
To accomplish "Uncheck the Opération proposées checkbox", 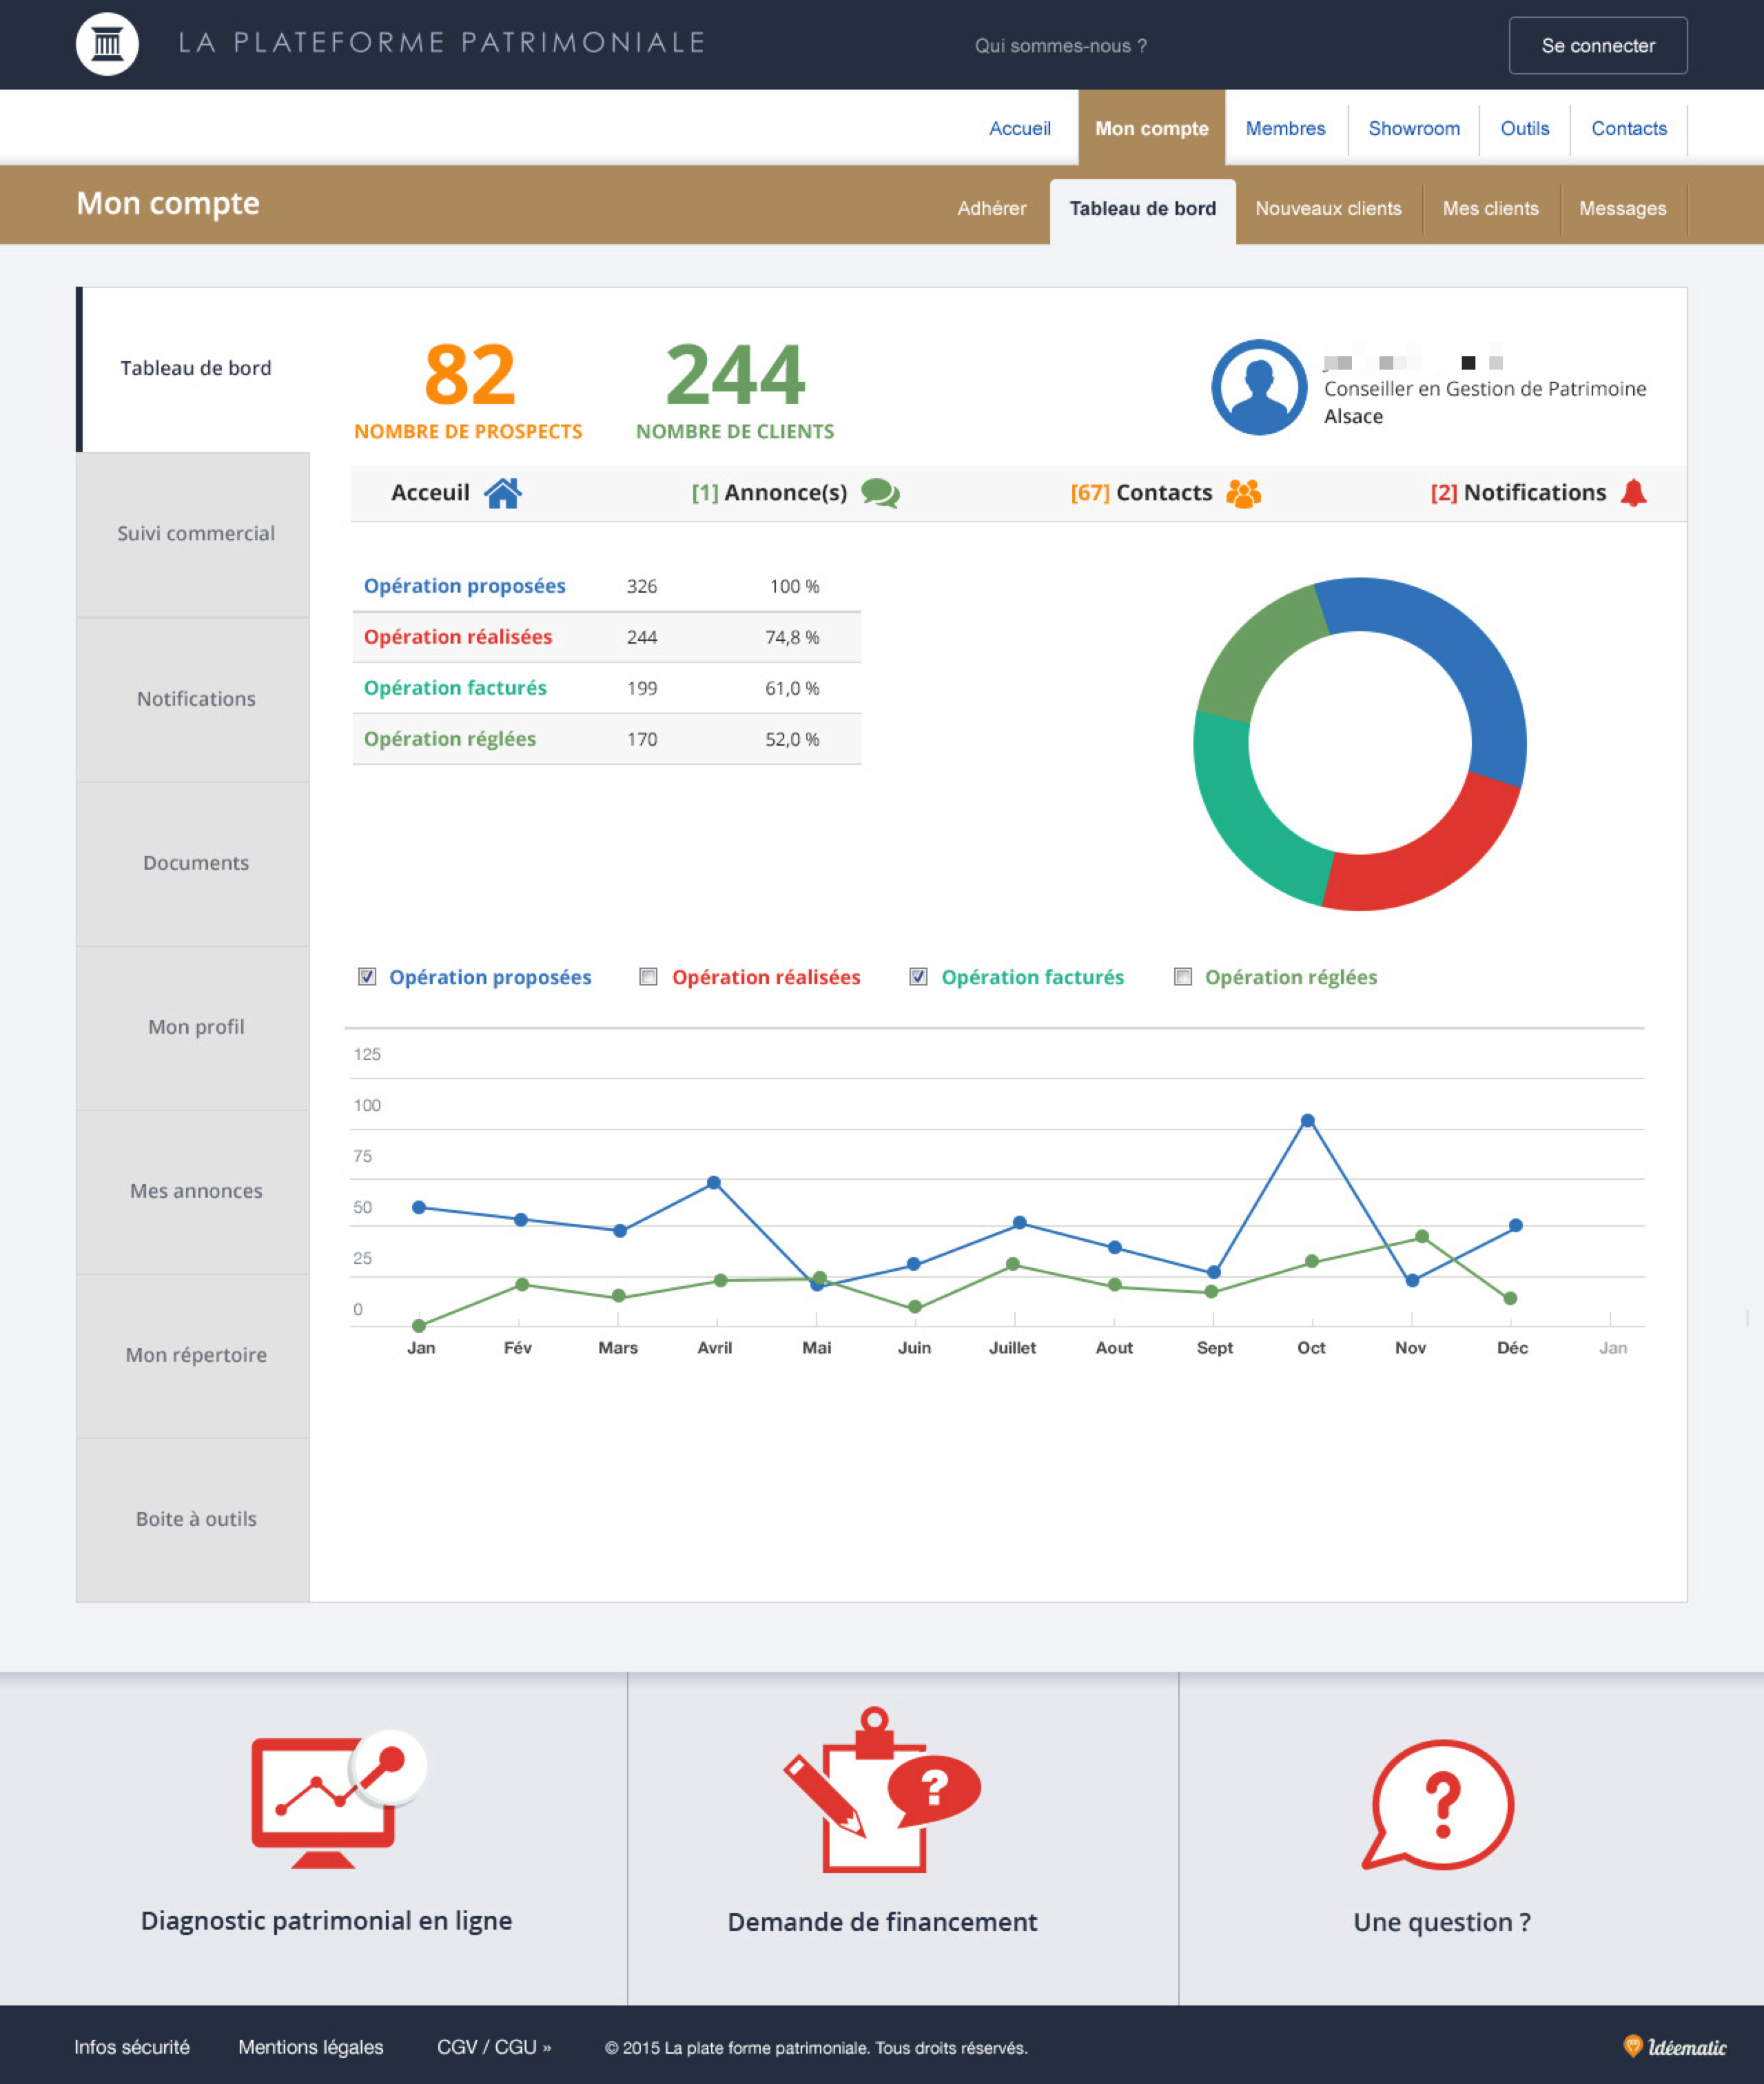I will click(367, 977).
